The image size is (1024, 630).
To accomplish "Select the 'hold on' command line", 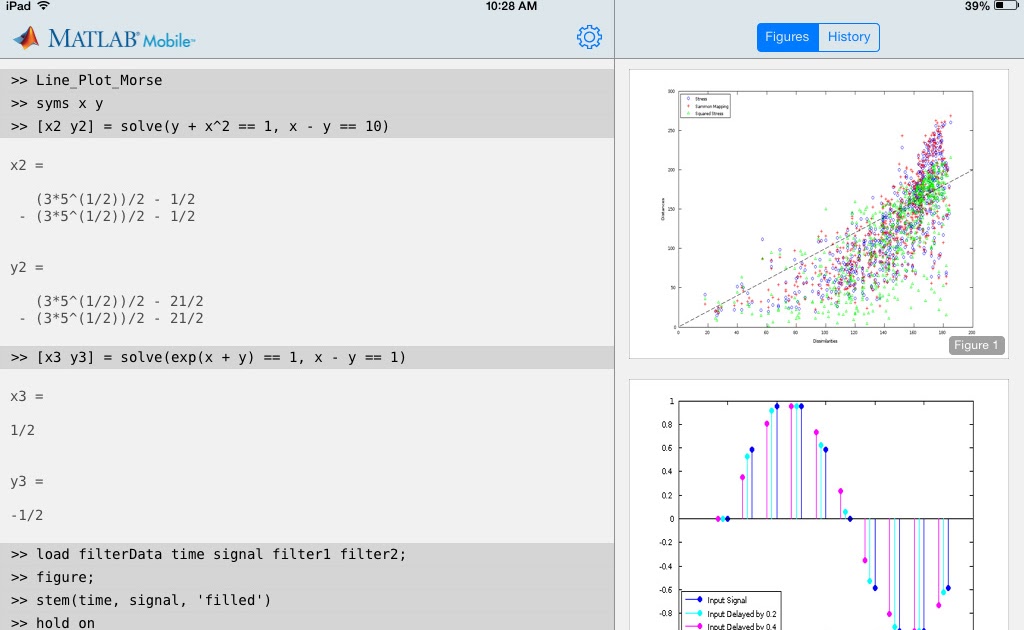I will [x=307, y=622].
